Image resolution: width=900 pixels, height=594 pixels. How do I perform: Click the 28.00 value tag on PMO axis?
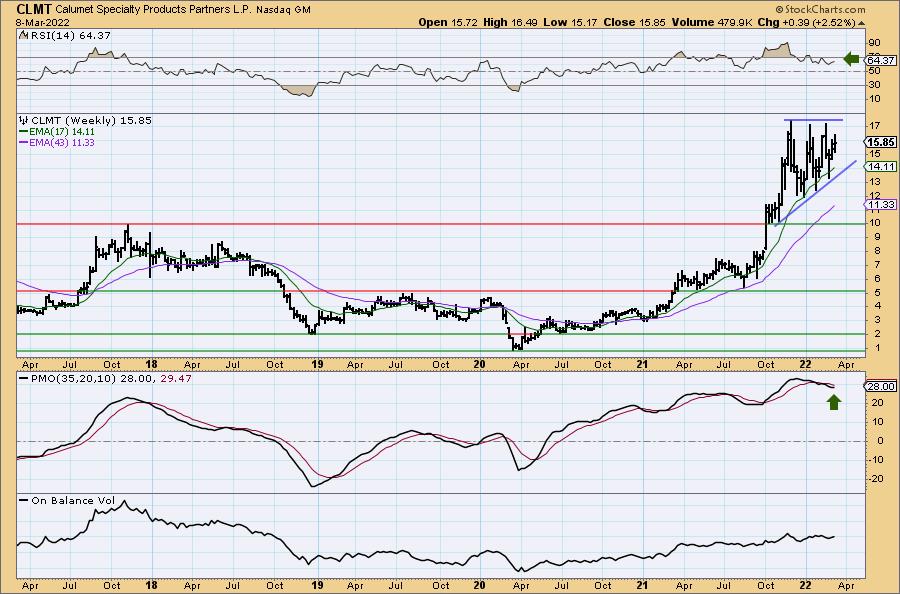881,387
